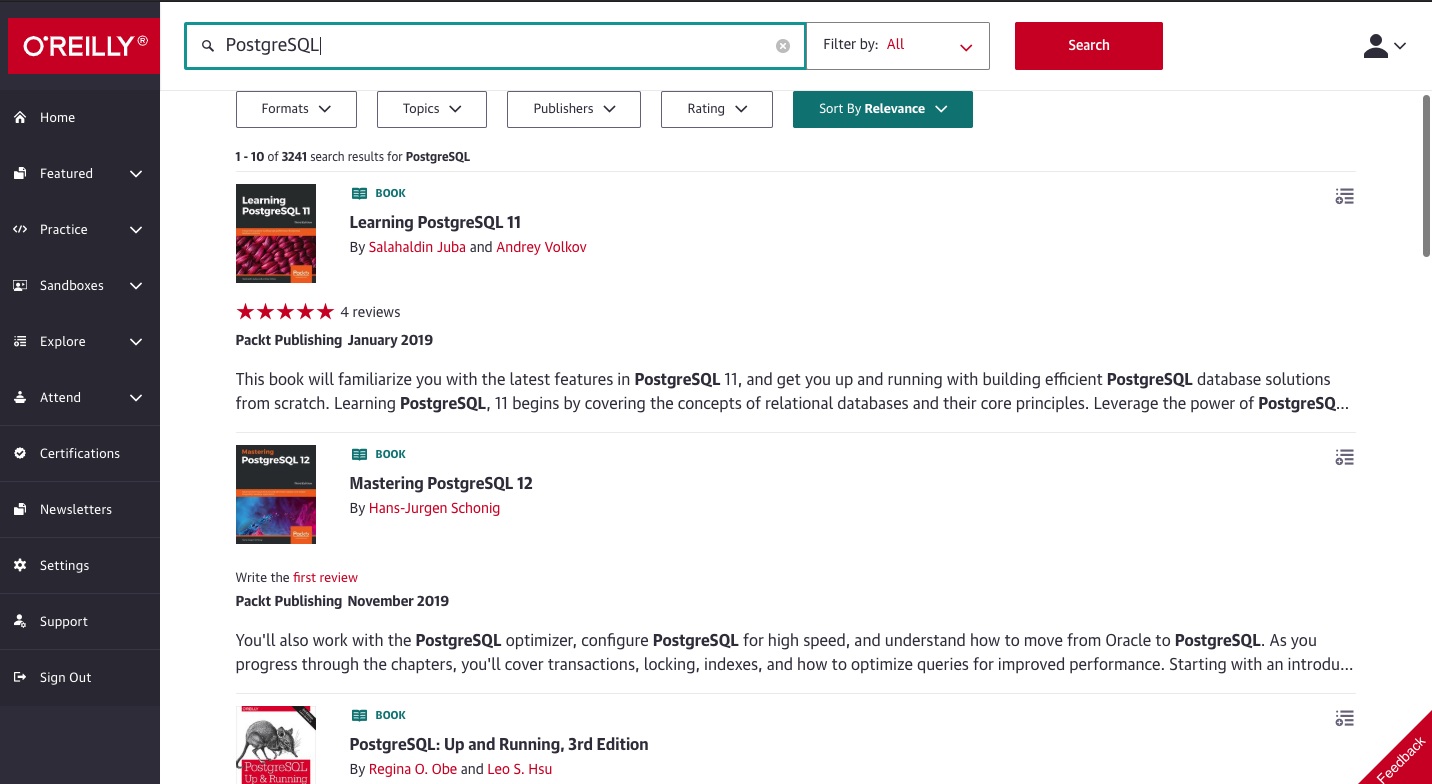Go to Home in sidebar

[x=57, y=117]
